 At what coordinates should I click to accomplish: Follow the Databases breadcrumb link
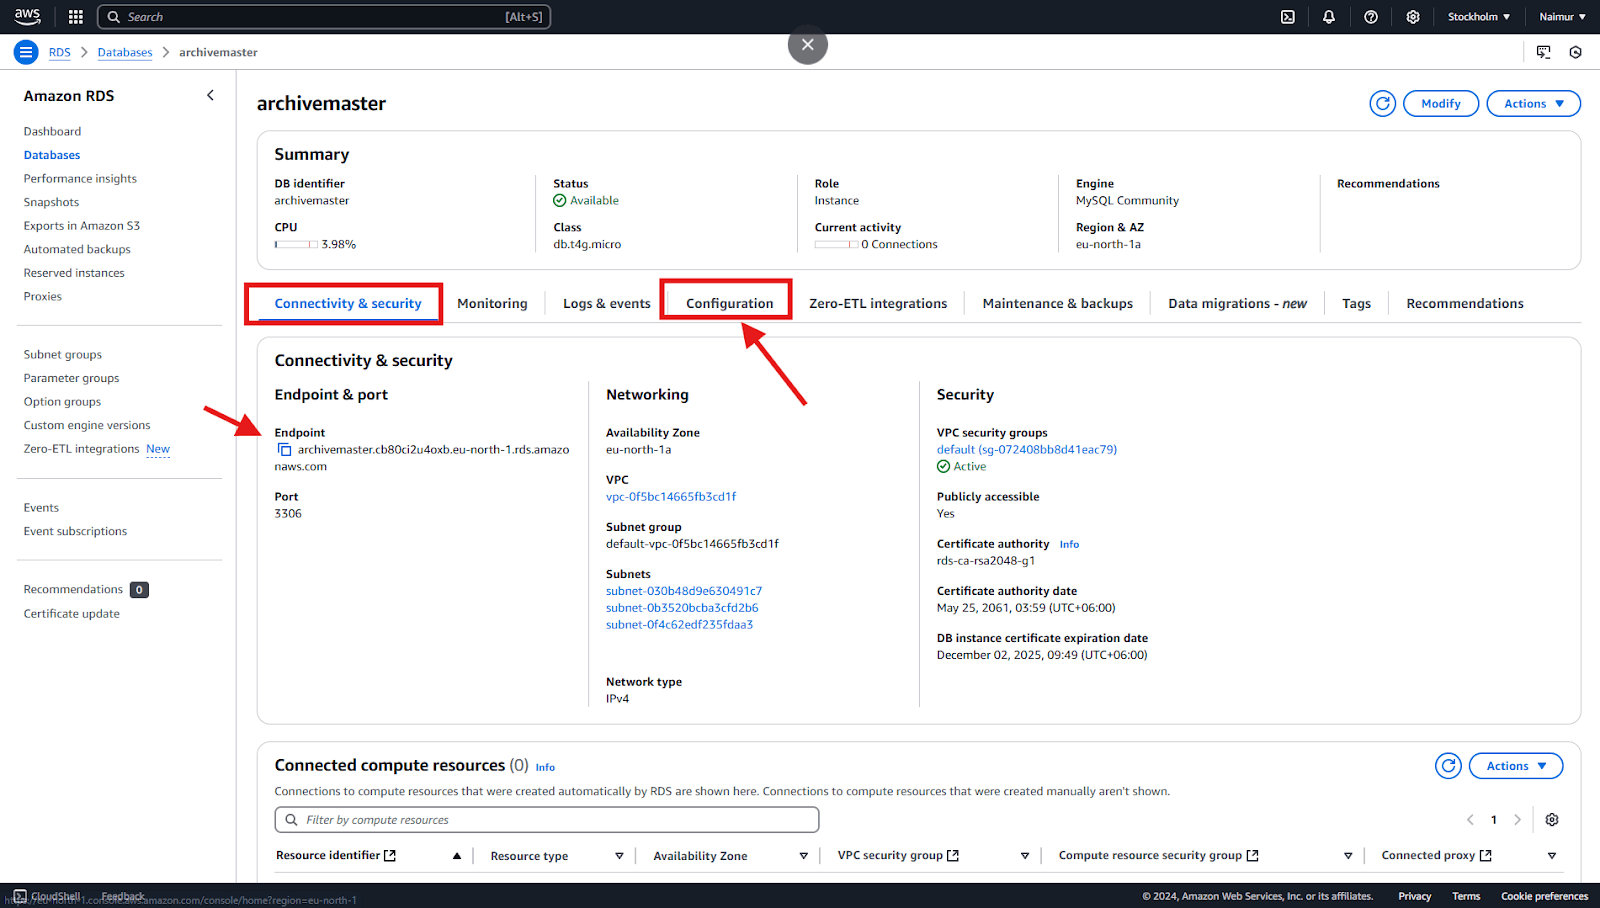point(125,52)
